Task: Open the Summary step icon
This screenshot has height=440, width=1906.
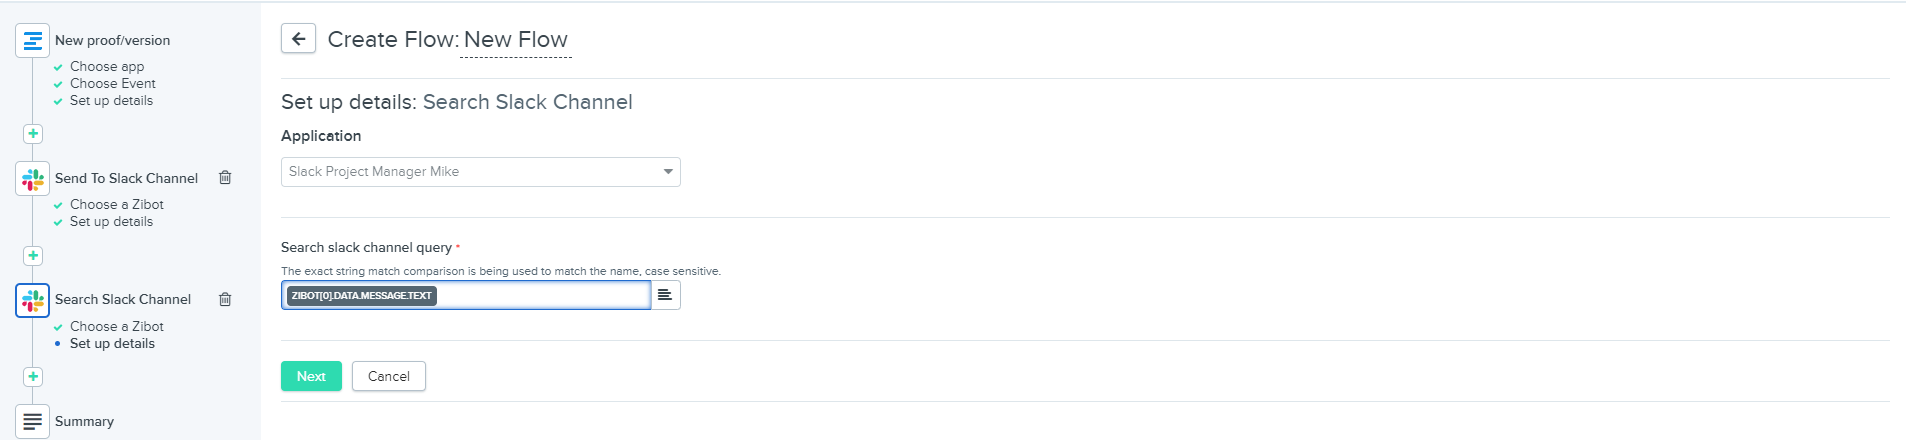Action: click(x=33, y=421)
